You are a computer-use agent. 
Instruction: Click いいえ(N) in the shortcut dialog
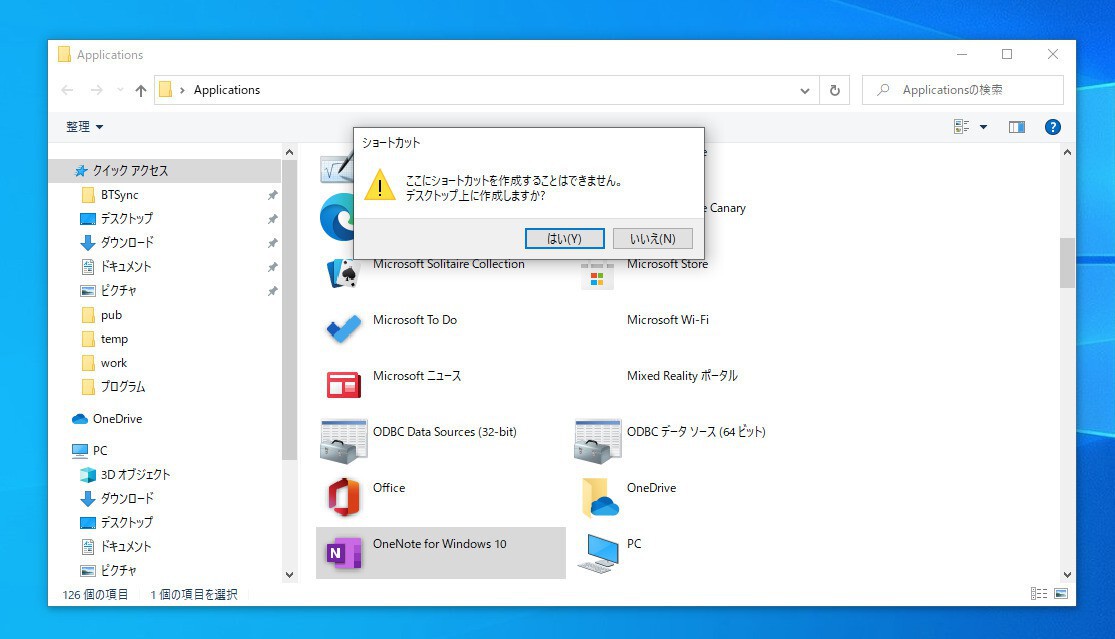tap(653, 239)
